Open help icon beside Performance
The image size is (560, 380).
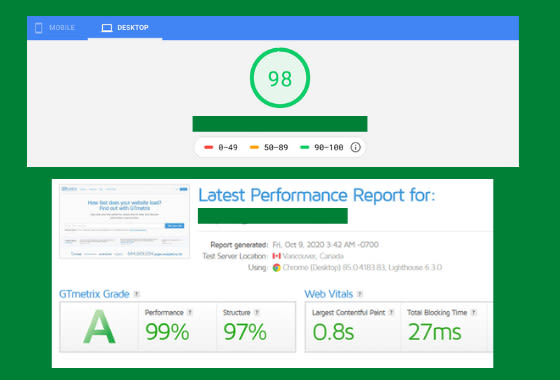point(190,312)
